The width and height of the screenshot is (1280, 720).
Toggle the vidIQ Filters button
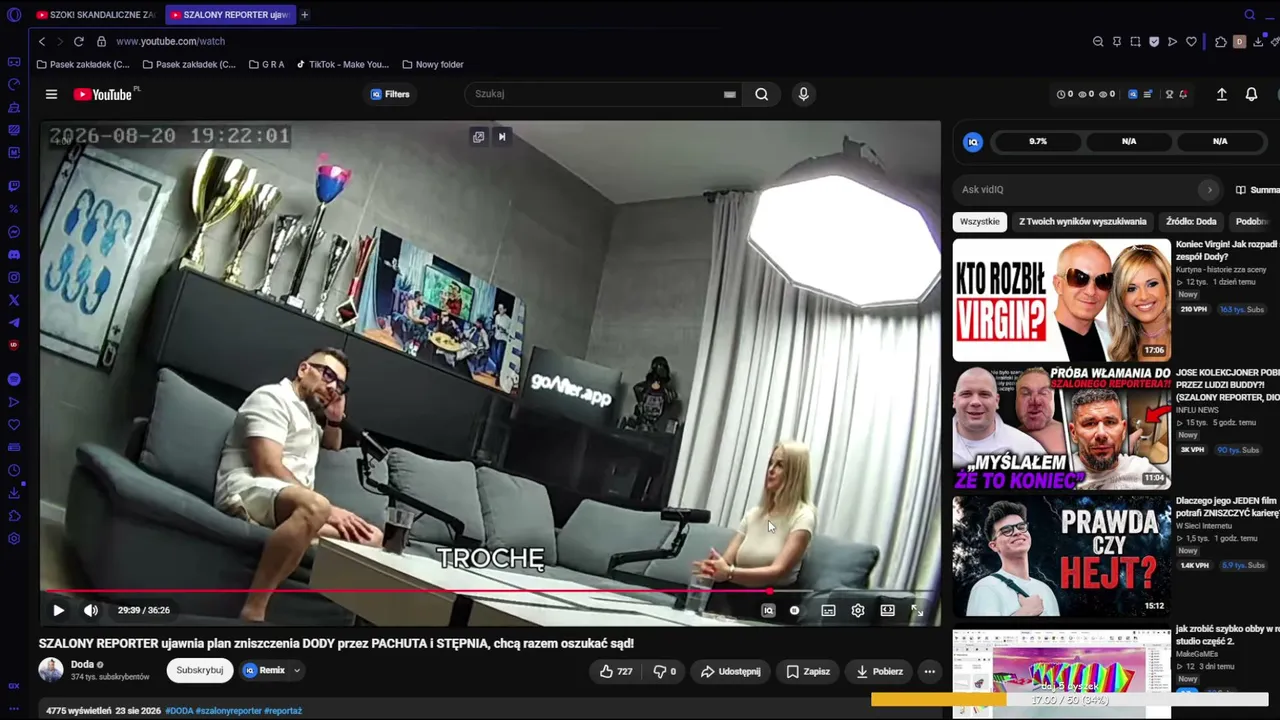click(x=390, y=94)
